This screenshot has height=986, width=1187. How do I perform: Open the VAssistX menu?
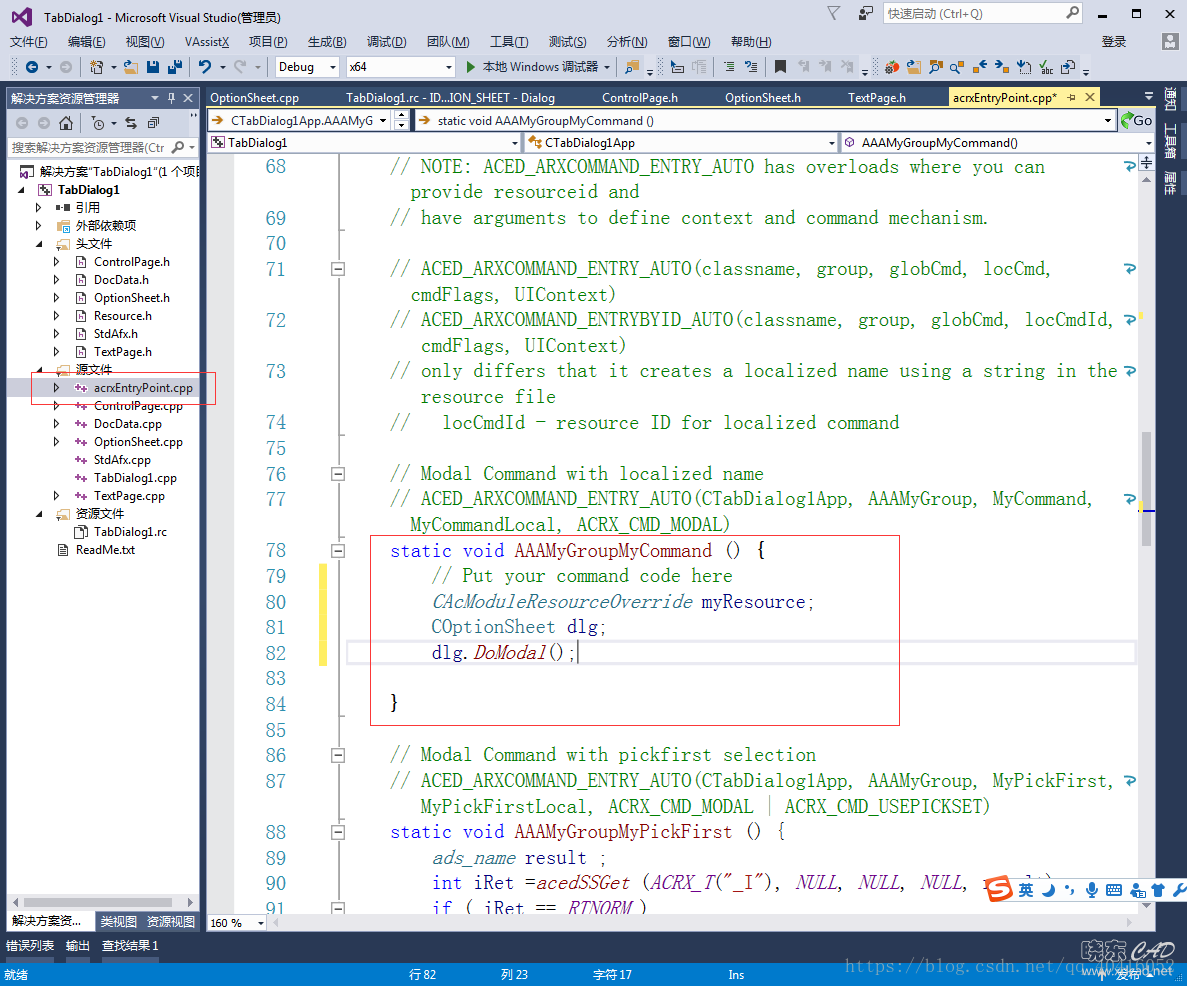point(207,42)
